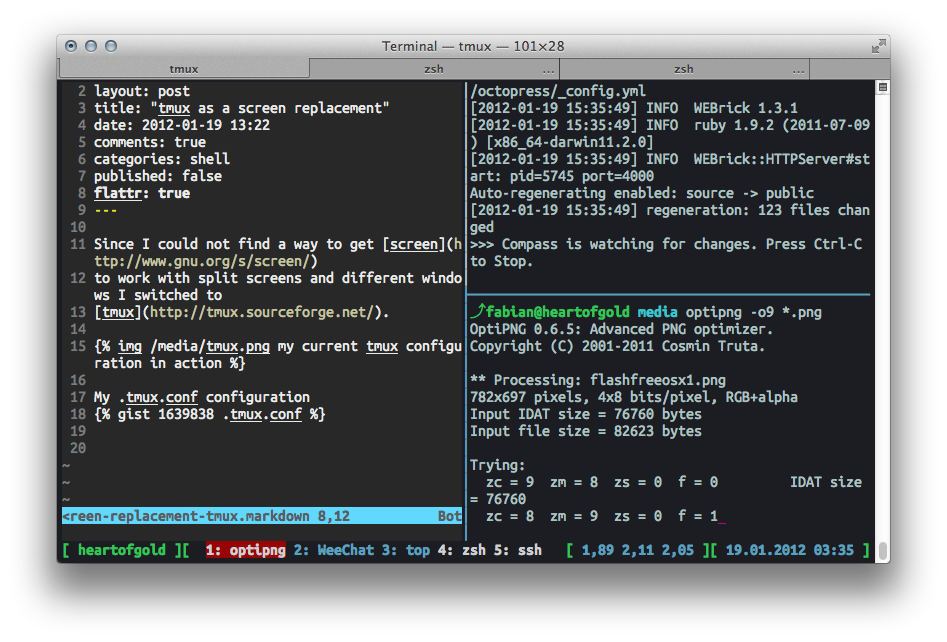Click cursor position '8,12' in vim status
The width and height of the screenshot is (947, 642).
point(333,516)
